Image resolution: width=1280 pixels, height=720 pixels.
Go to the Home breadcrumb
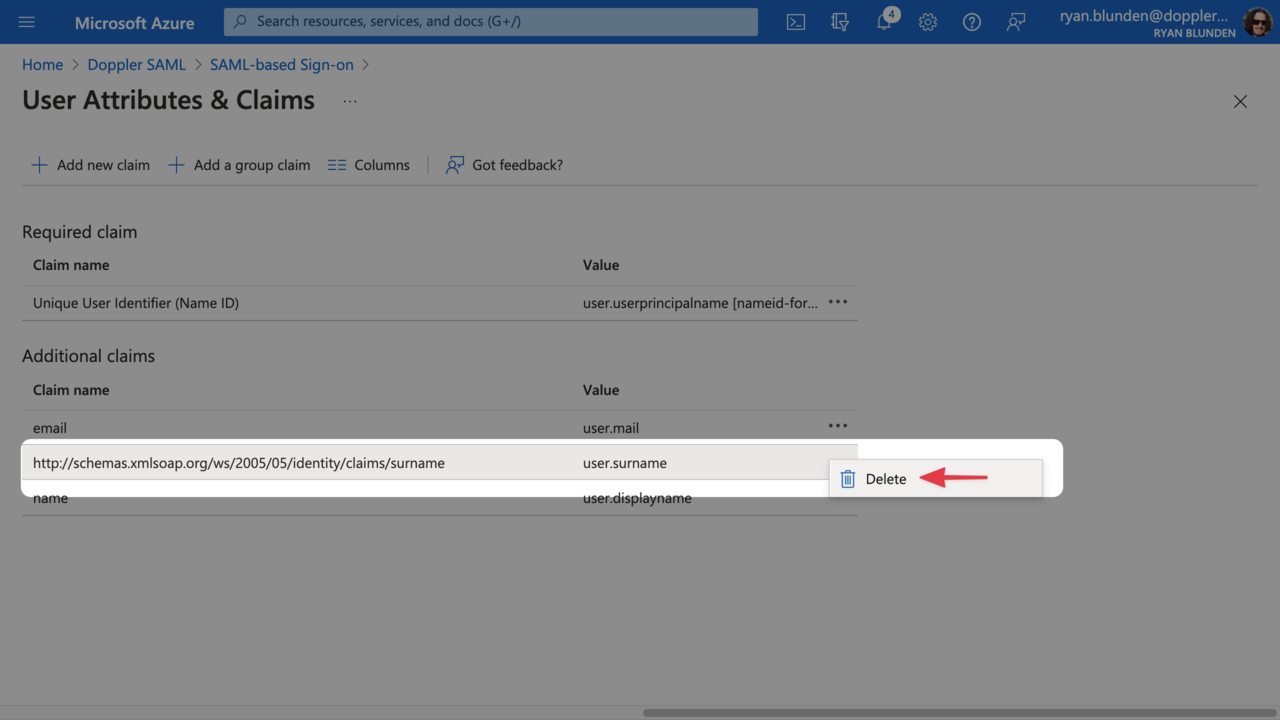42,64
